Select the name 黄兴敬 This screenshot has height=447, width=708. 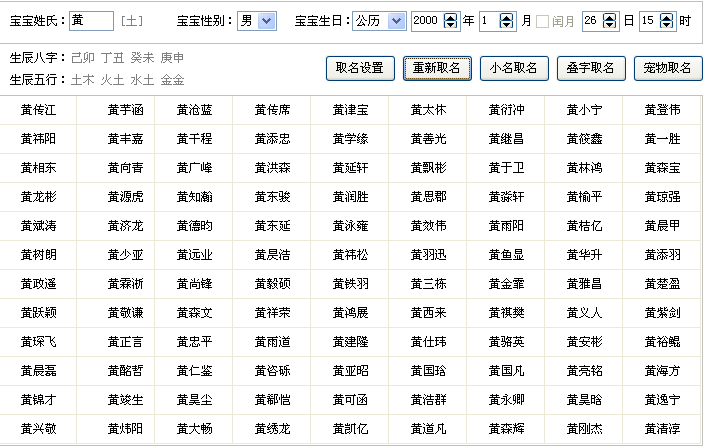pos(38,428)
